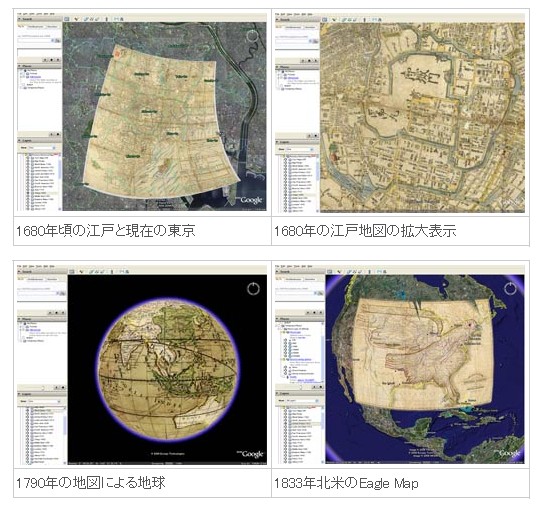Click the Layers list scrollbar in the Edo-and-Tokyo screenshot
543x505 pixels.
pos(60,181)
